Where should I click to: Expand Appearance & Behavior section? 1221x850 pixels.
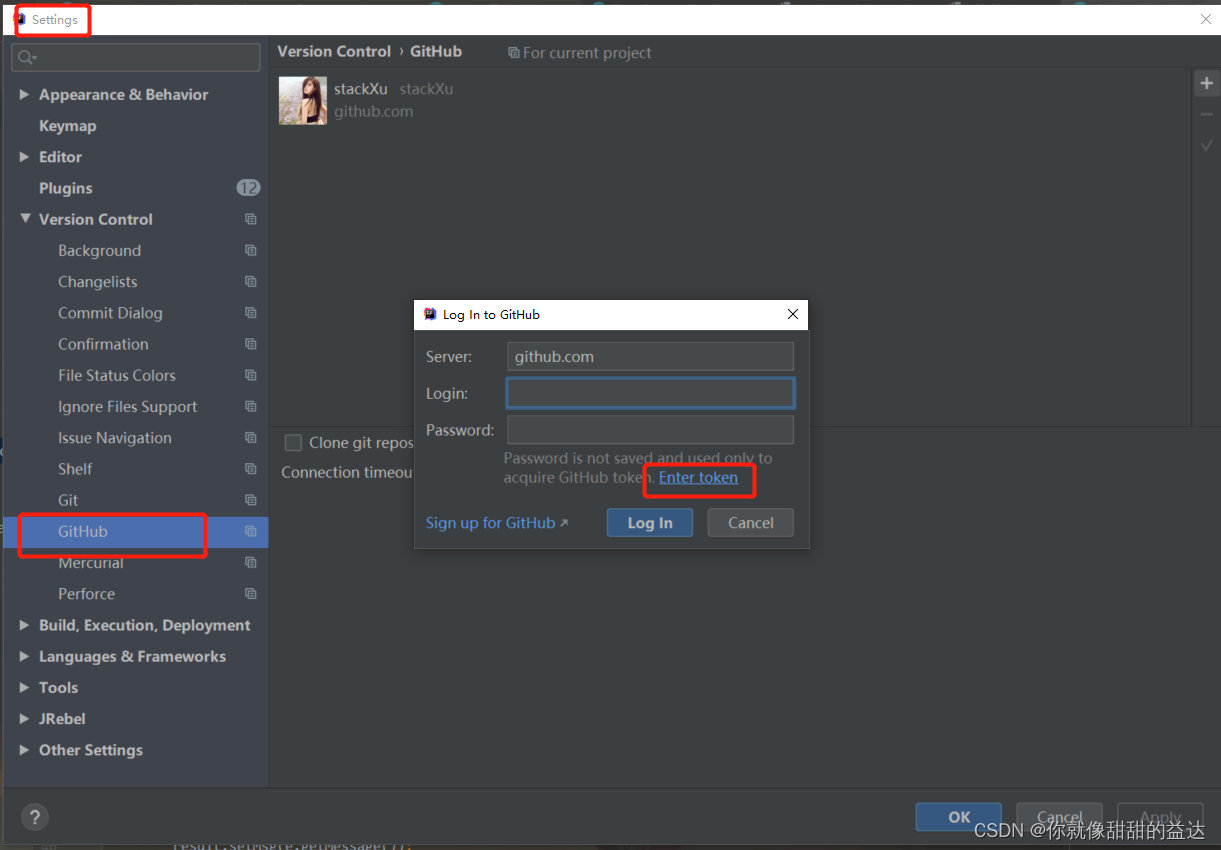pyautogui.click(x=24, y=94)
